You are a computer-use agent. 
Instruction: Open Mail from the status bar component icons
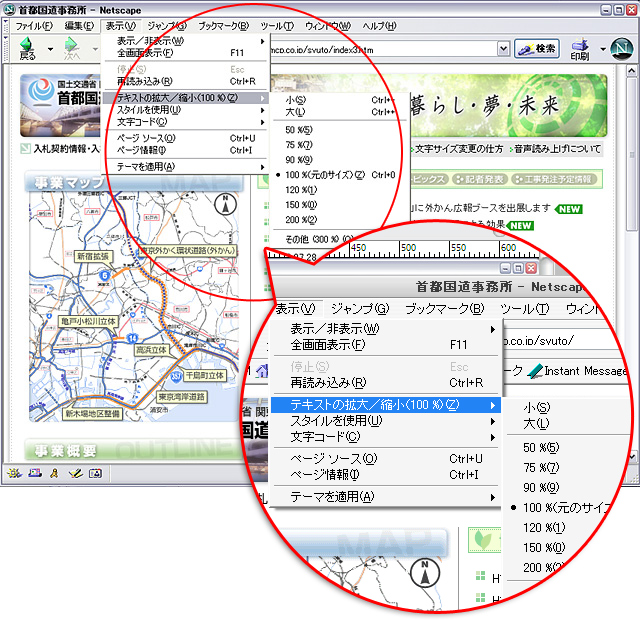(x=35, y=473)
